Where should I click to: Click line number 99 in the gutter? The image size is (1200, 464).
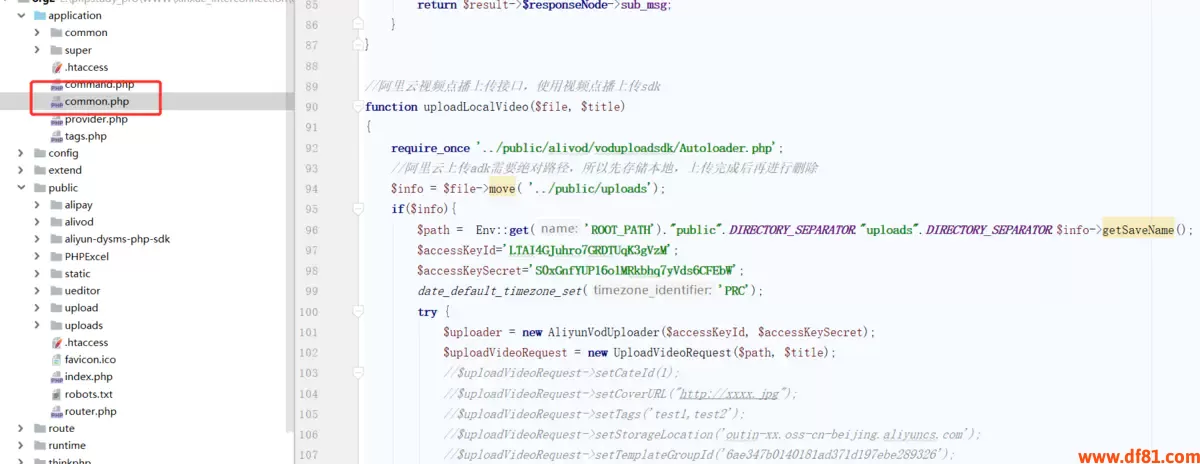(311, 290)
